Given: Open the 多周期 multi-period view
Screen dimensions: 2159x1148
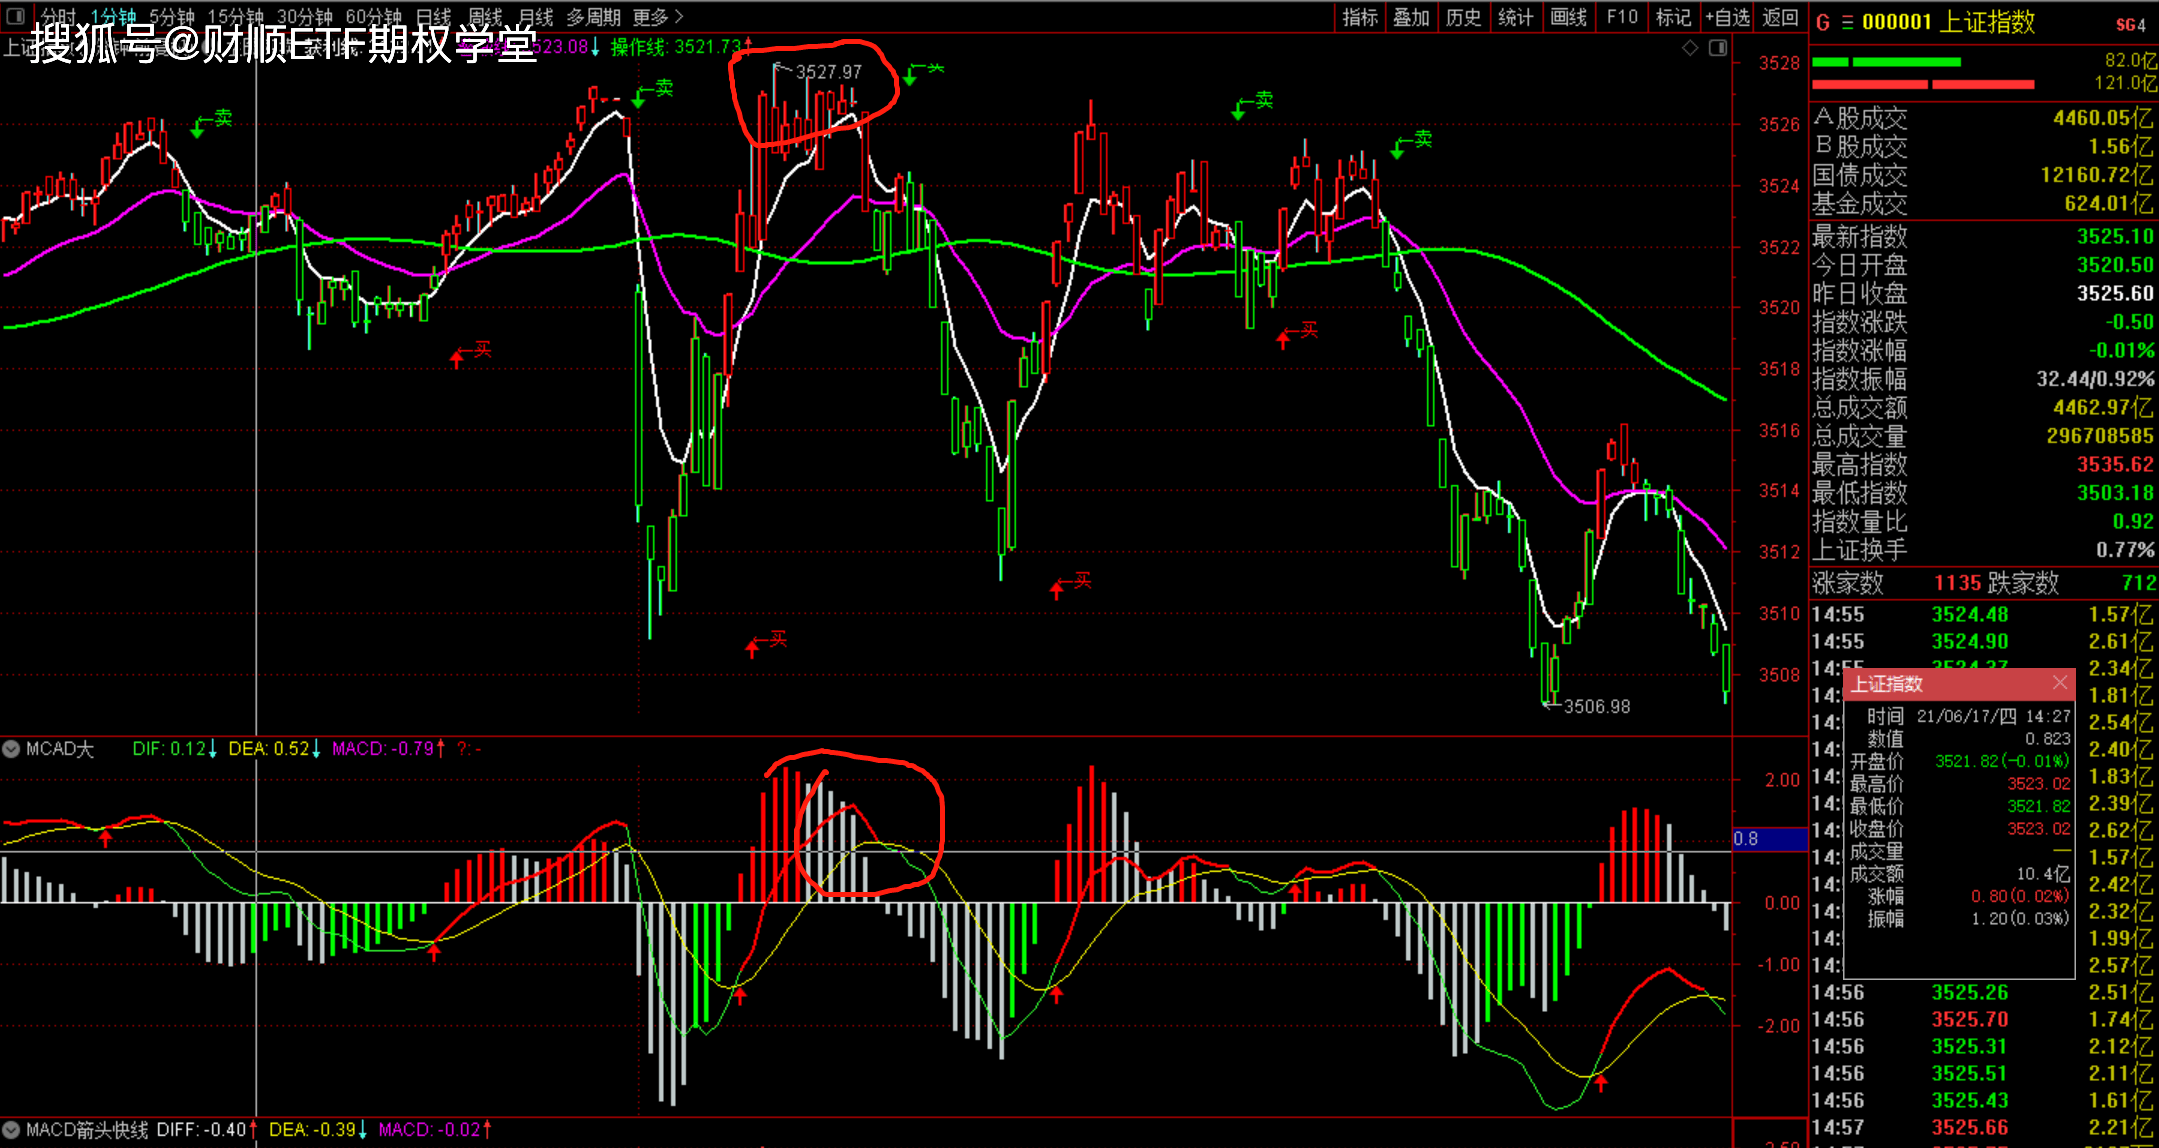Looking at the screenshot, I should click(x=593, y=17).
